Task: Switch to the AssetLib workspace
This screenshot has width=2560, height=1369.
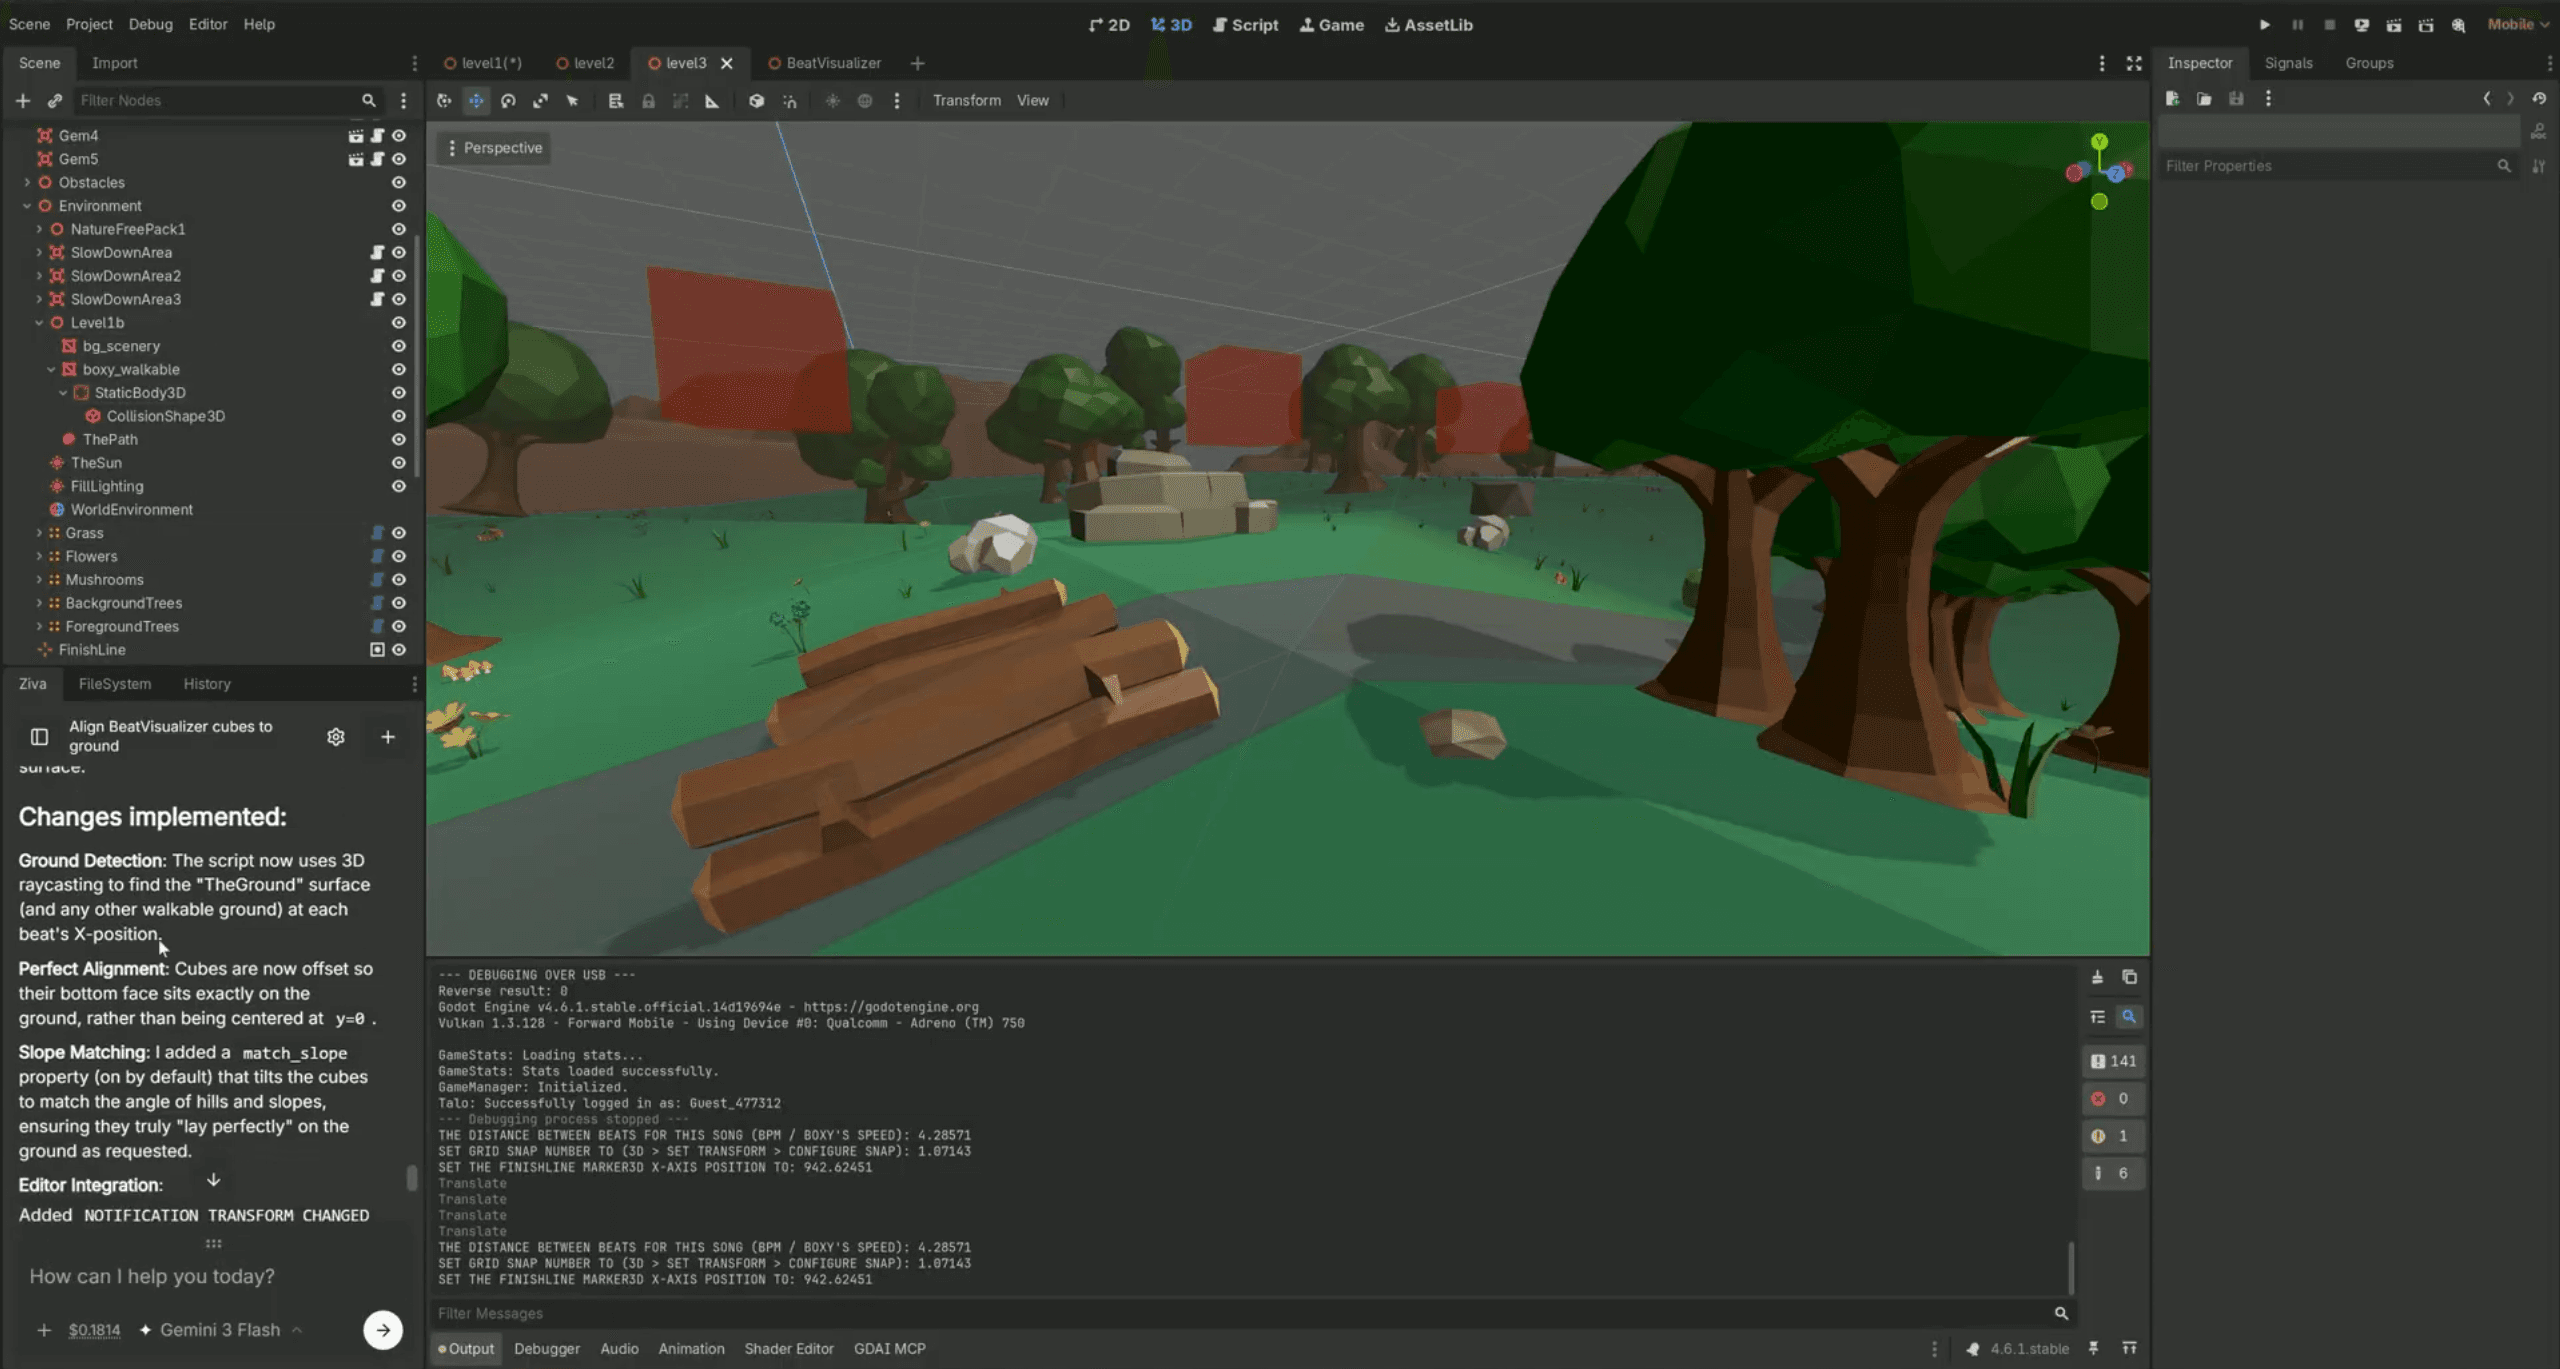Action: click(1428, 25)
